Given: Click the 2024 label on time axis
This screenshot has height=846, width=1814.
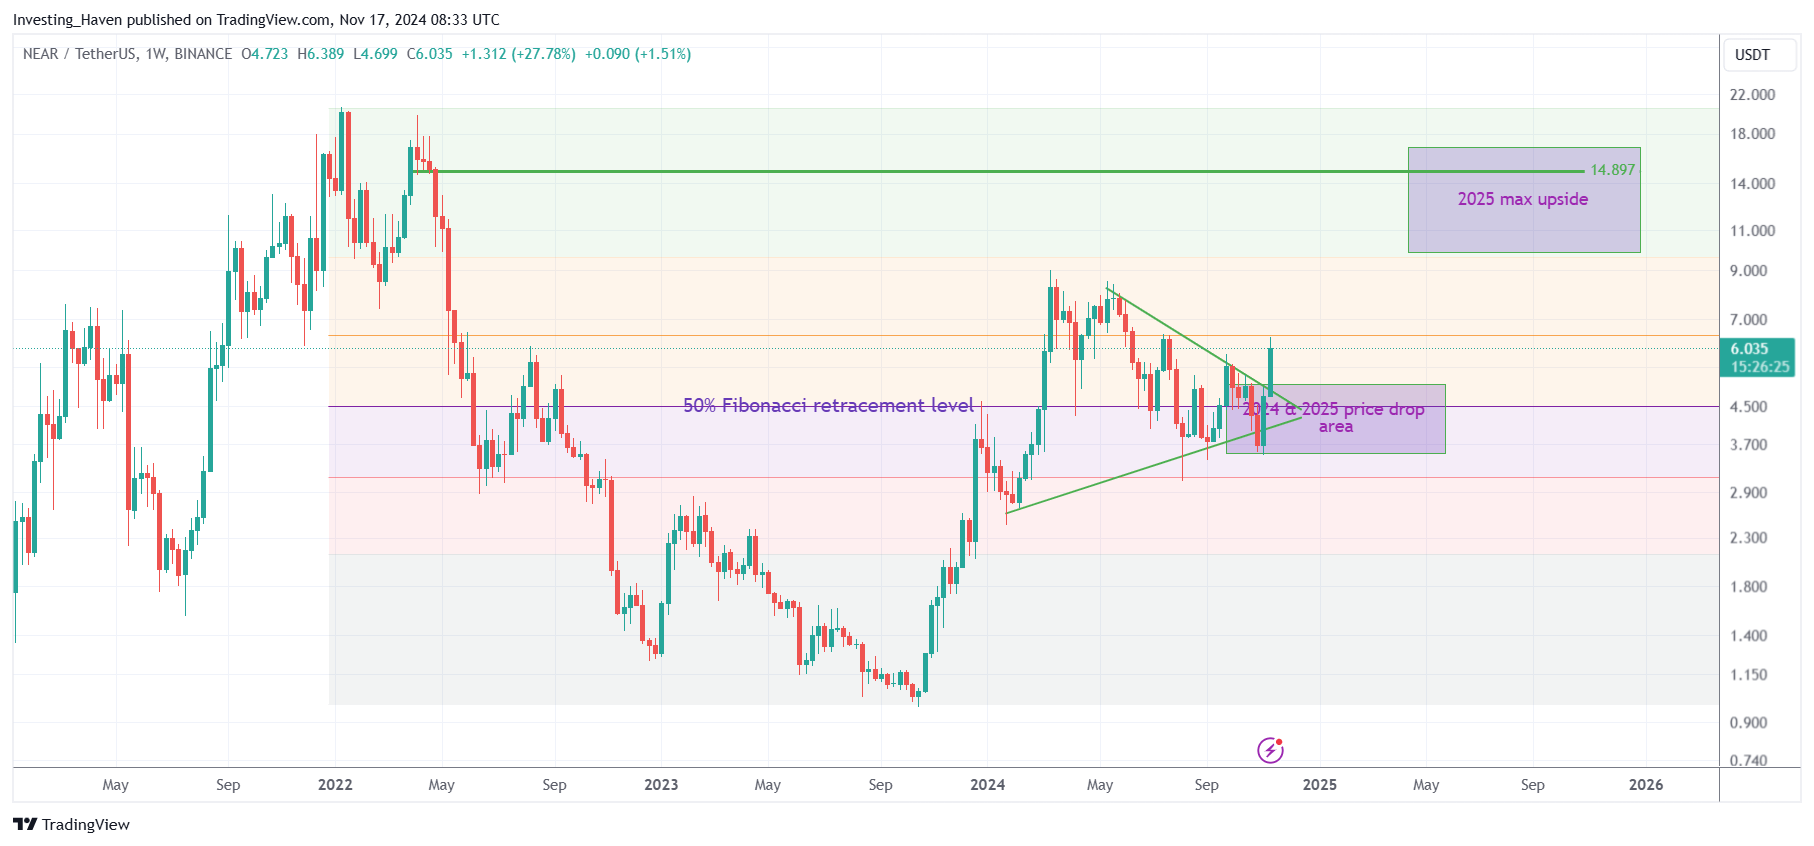Looking at the screenshot, I should (x=987, y=785).
